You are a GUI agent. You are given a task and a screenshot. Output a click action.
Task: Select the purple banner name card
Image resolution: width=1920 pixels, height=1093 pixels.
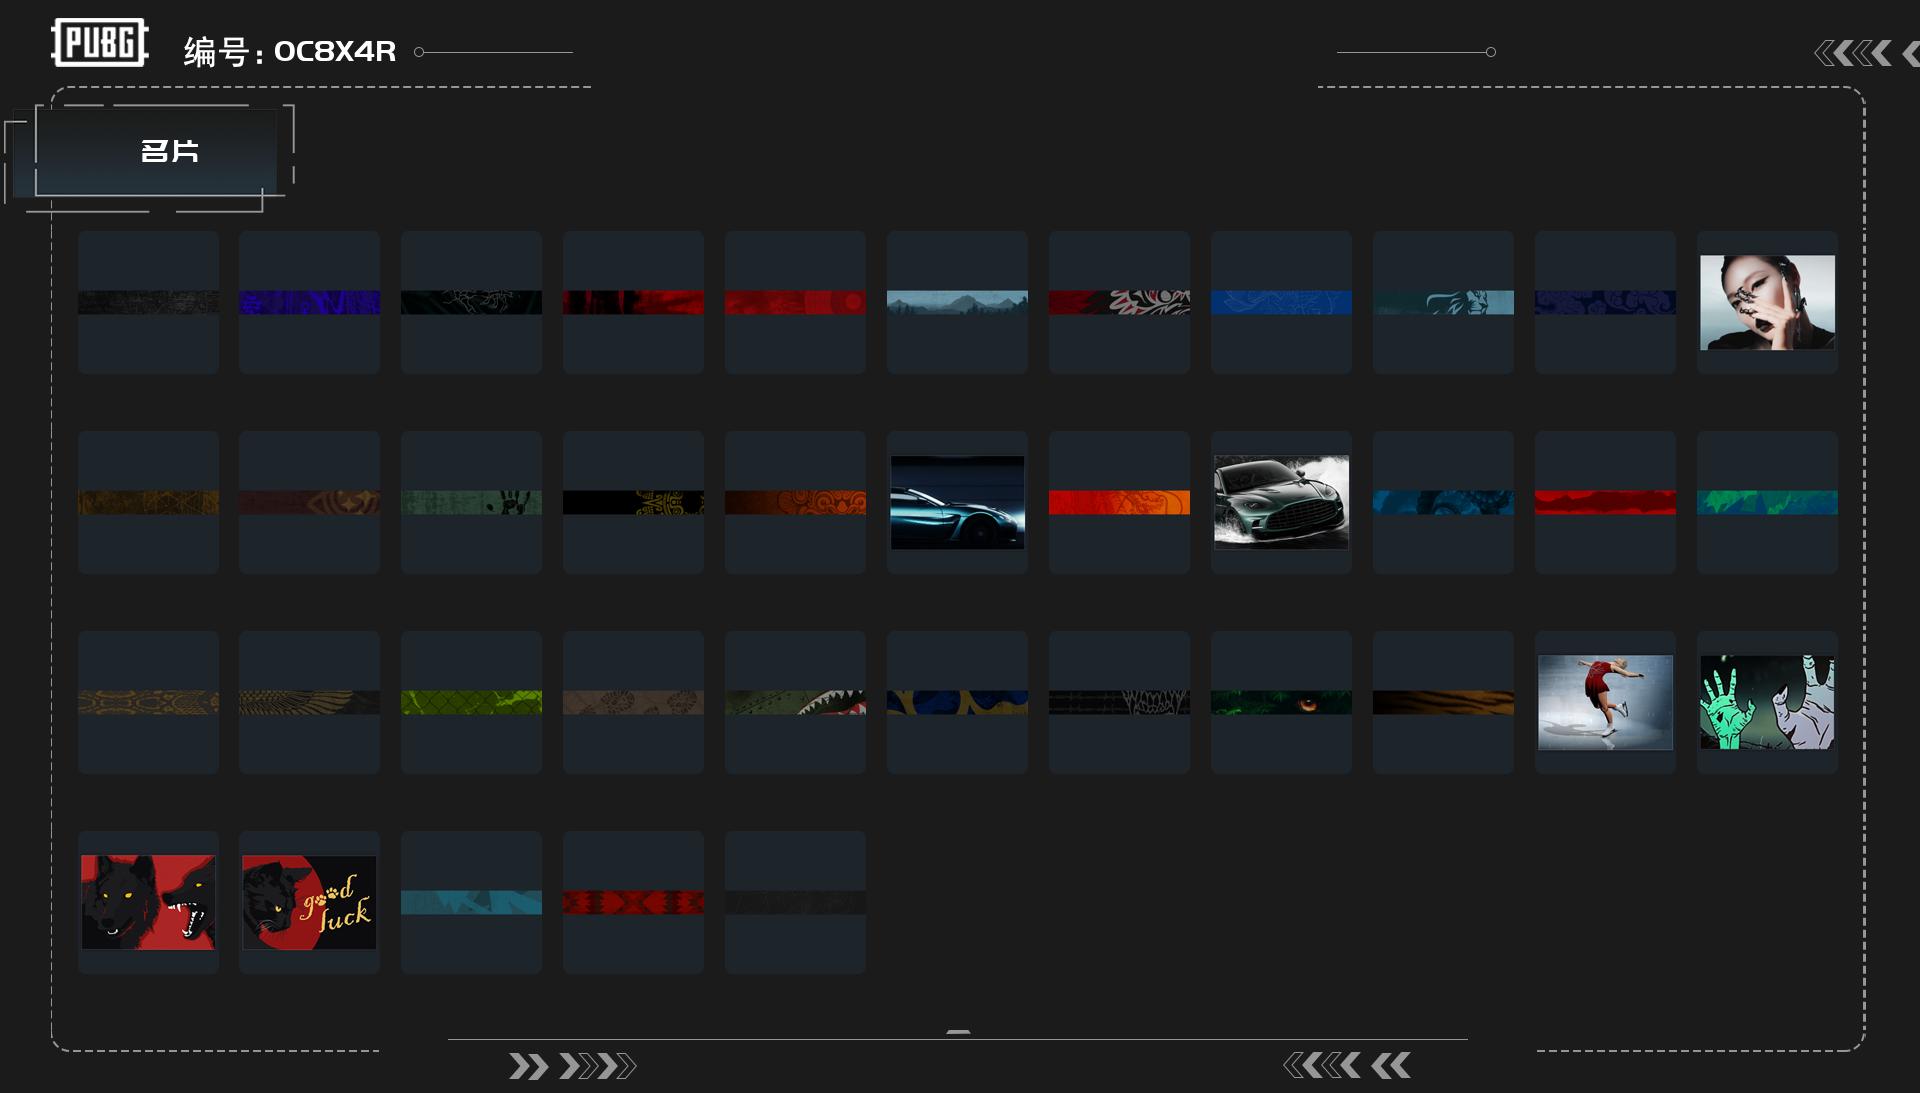(309, 302)
